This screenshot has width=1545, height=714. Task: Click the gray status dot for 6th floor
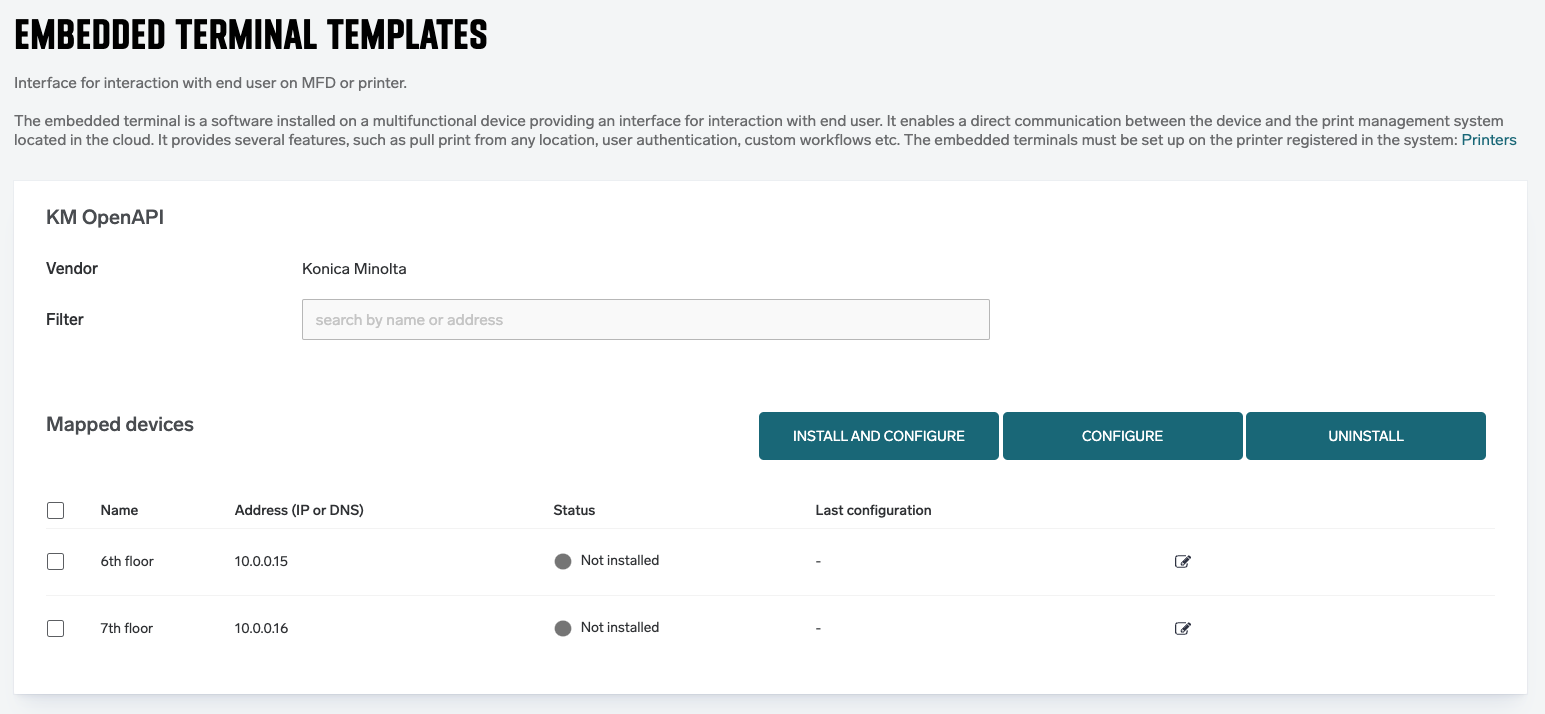[x=563, y=561]
